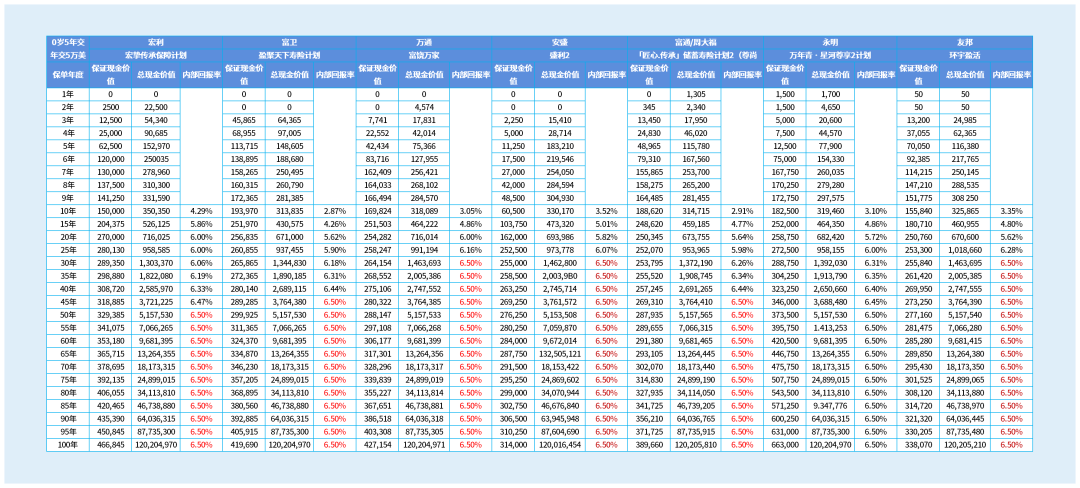Click the 3.35% return rate cell
The width and height of the screenshot is (1080, 488).
click(x=1011, y=211)
